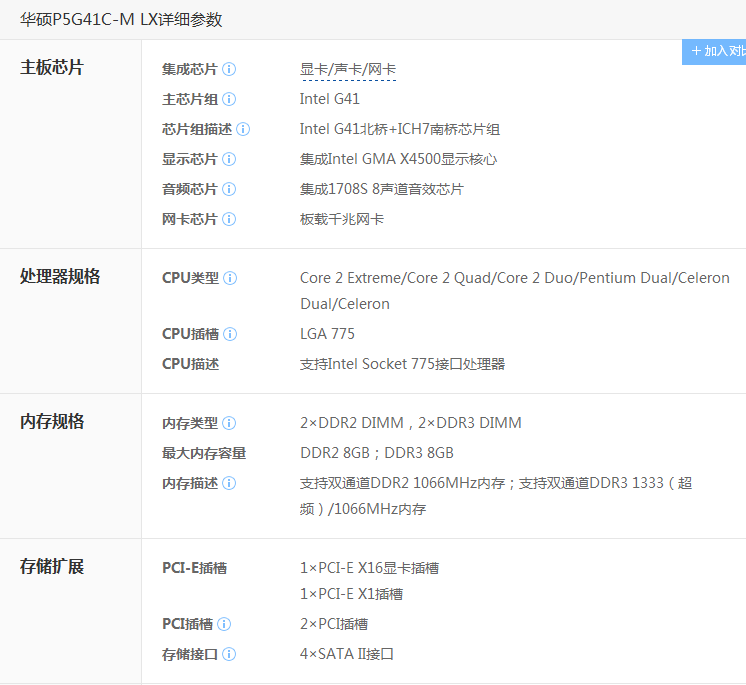
Task: Click the info icon next to 主芯片组
Action: pos(229,99)
